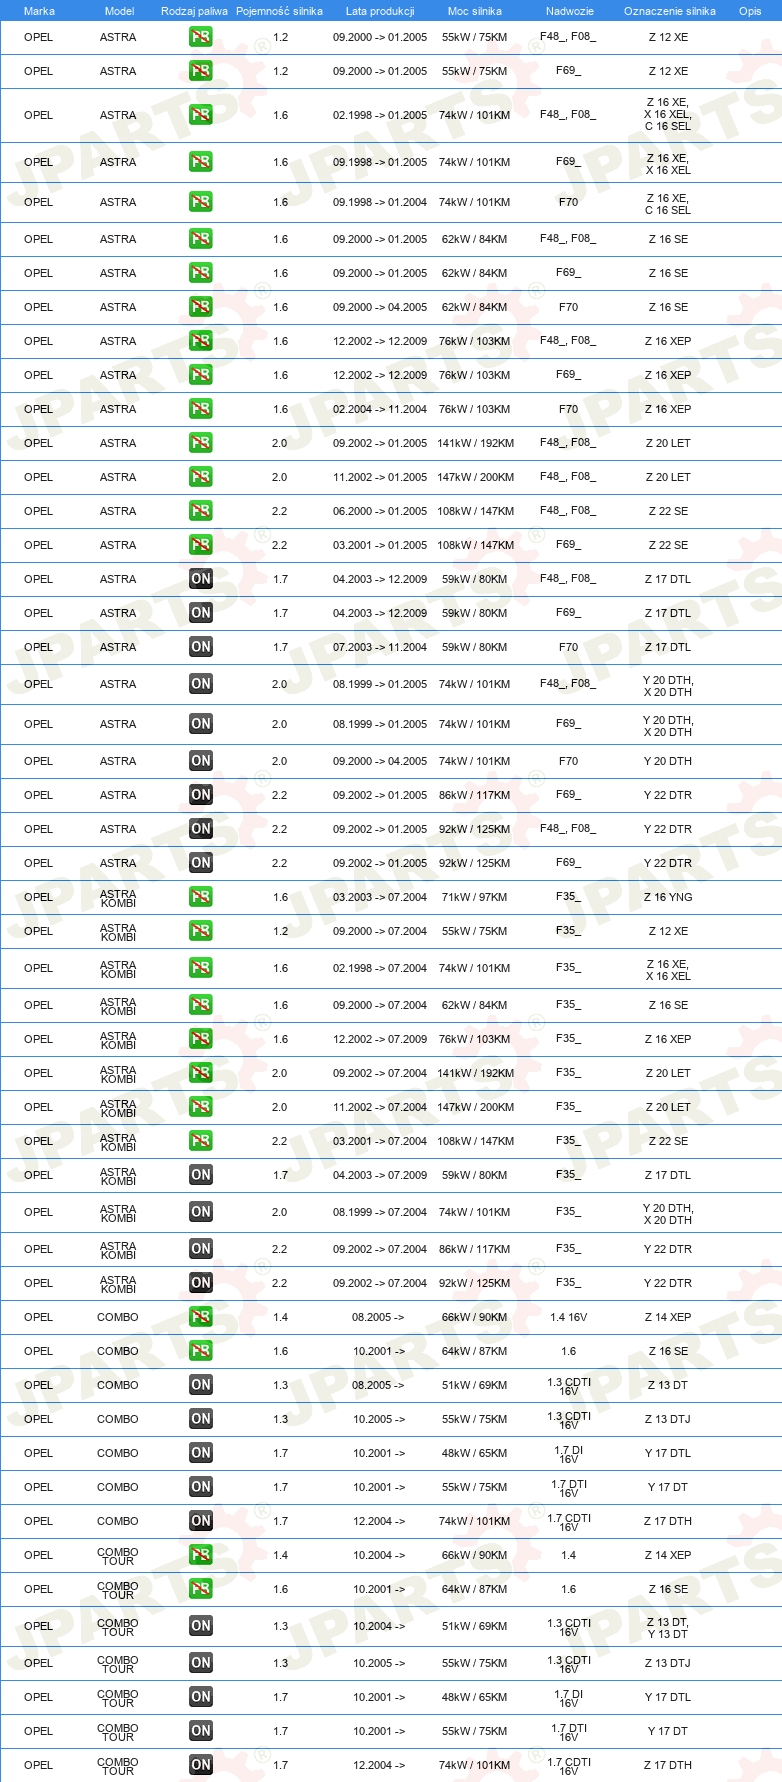782x1782 pixels.
Task: Click the '71kW / 97KM' power cell
Action: click(475, 897)
